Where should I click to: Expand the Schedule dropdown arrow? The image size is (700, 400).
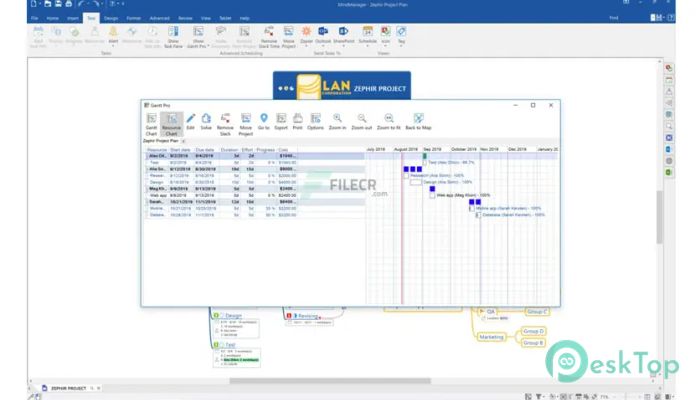coord(367,46)
